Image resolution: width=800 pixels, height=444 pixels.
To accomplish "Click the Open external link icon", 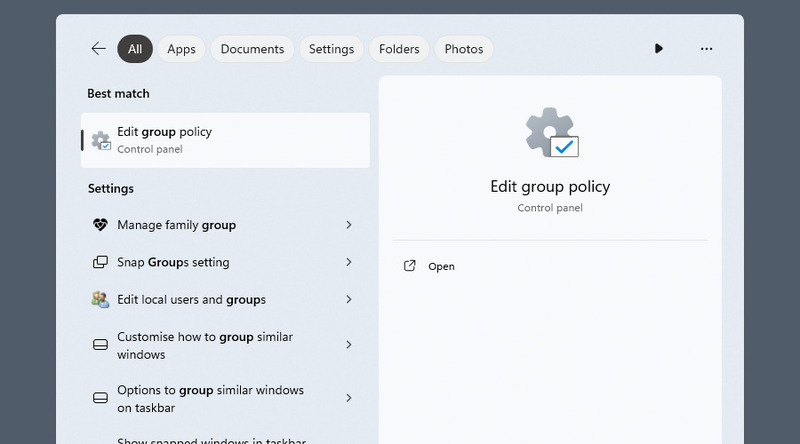I will 409,266.
